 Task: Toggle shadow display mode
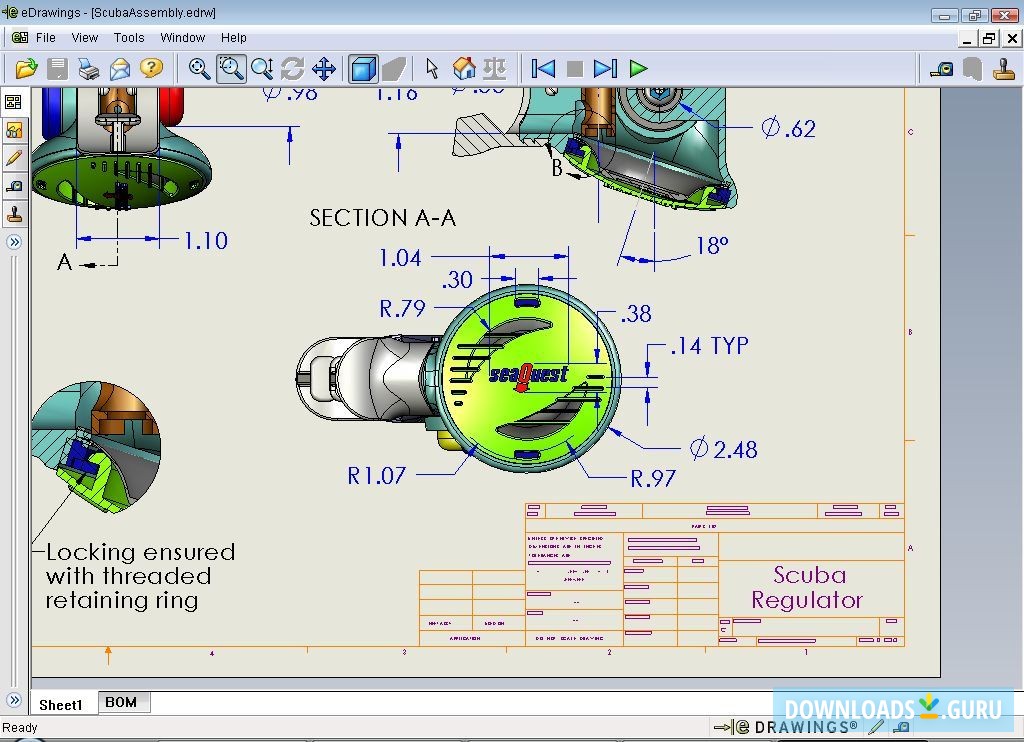(x=394, y=69)
